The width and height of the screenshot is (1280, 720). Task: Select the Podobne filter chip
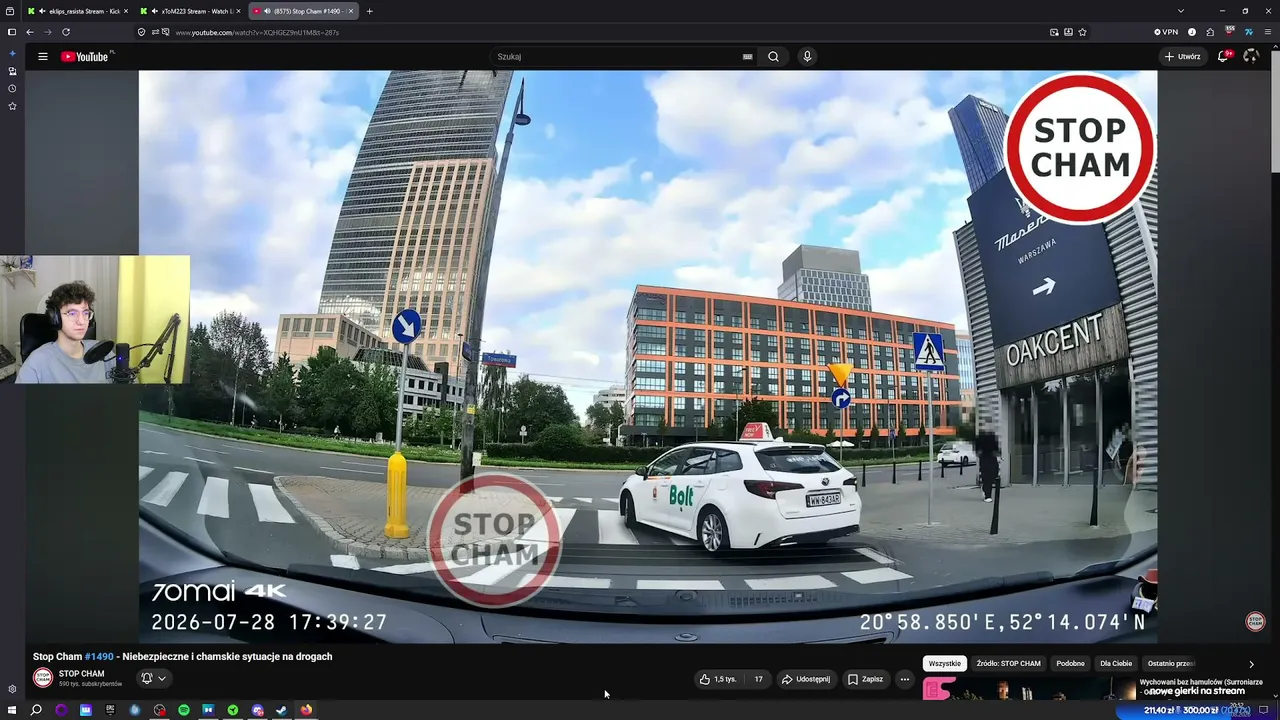[1070, 663]
